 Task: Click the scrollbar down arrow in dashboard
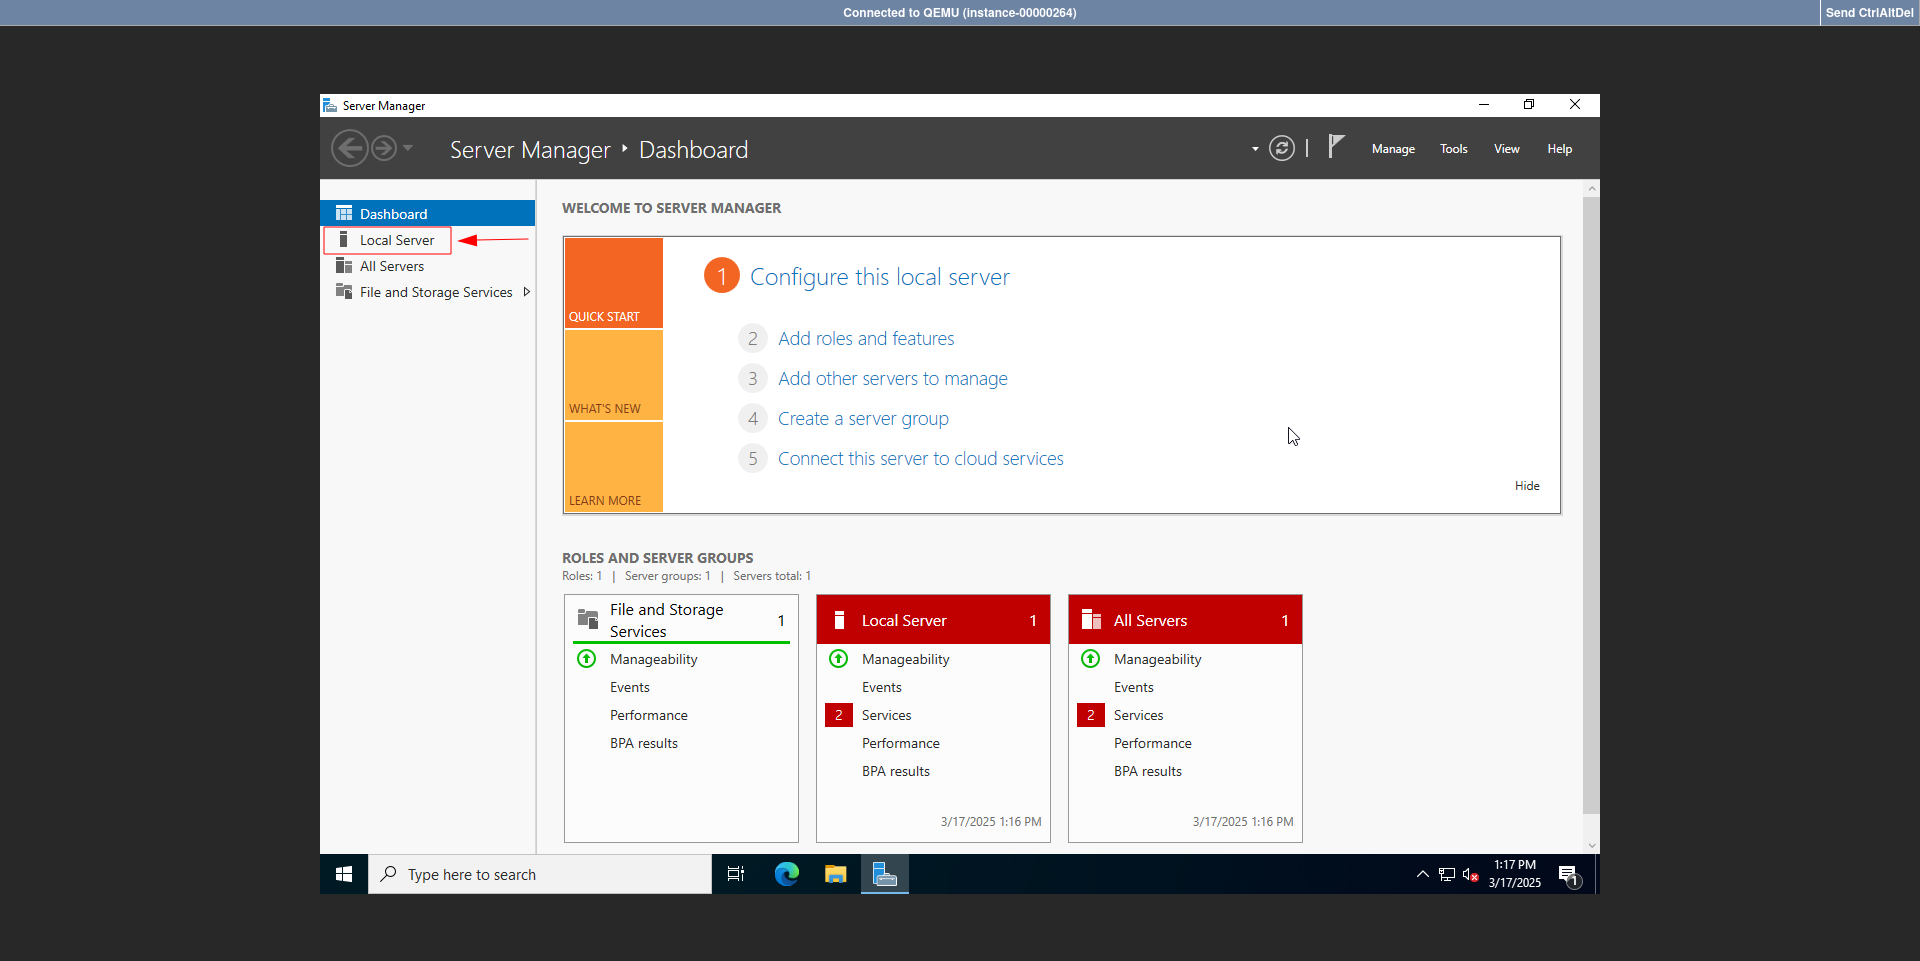point(1592,846)
